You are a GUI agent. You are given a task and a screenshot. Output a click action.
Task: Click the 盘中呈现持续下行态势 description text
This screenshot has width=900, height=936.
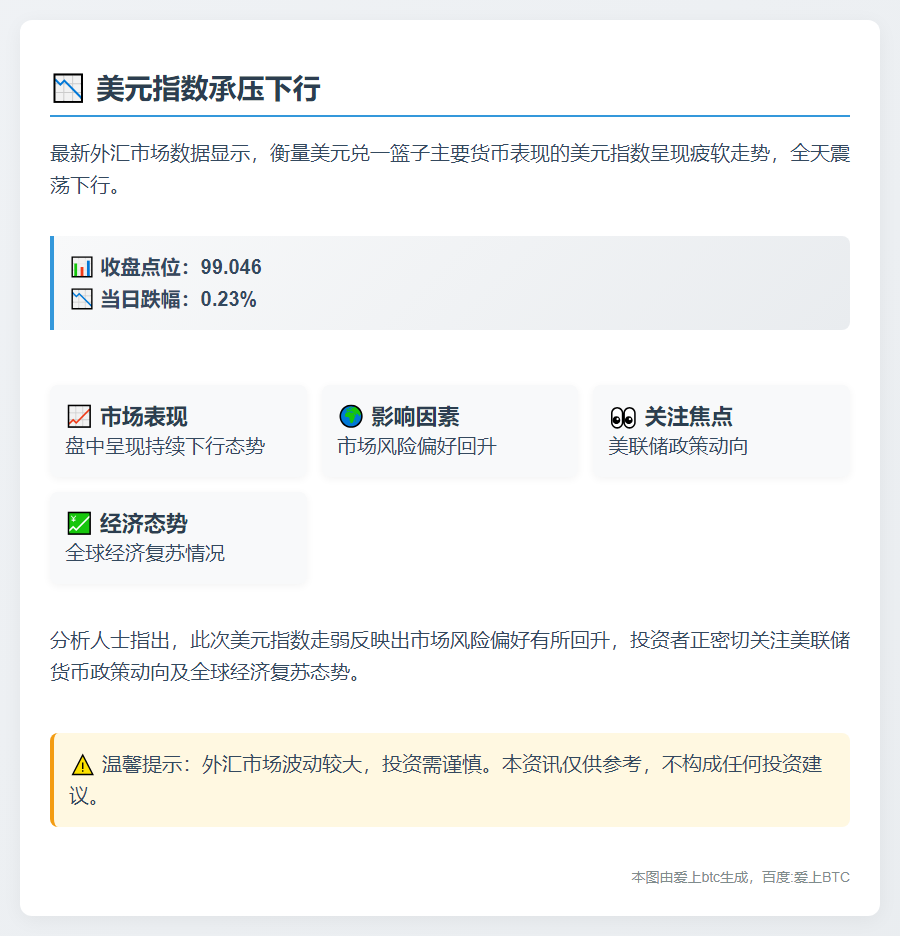pos(165,446)
